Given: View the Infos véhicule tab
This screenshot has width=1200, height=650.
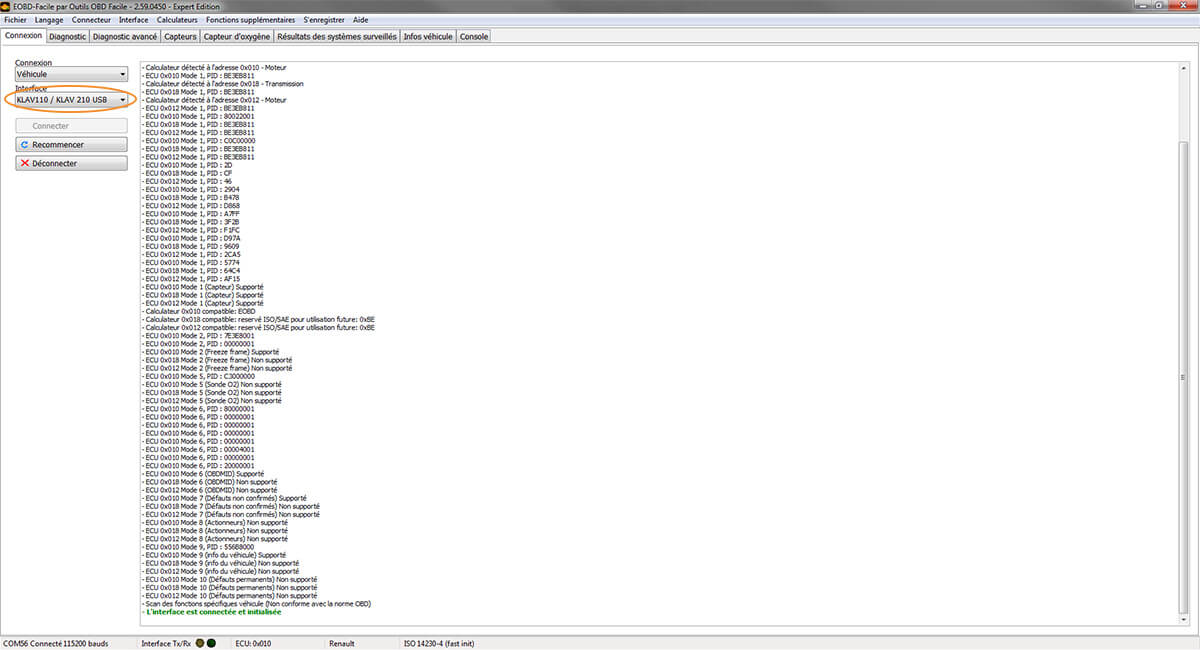Looking at the screenshot, I should [428, 37].
